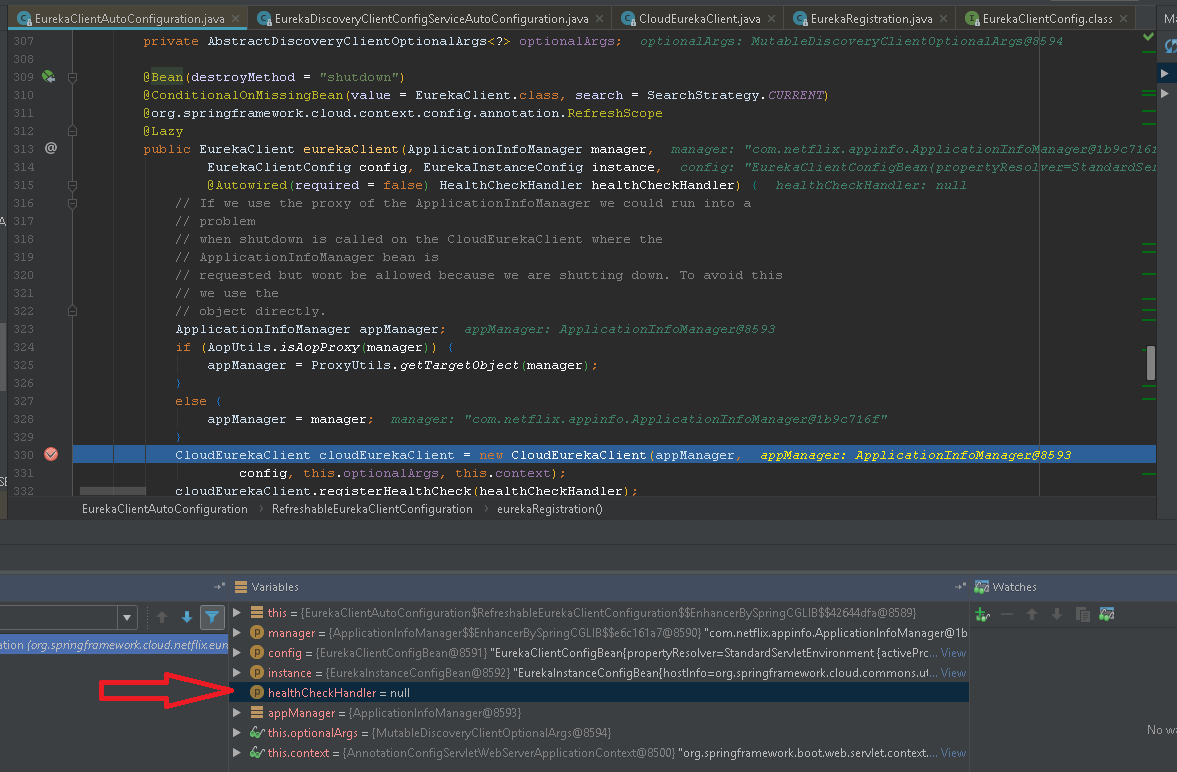Click the copy watch icon in Watches toolbar
Image resolution: width=1177 pixels, height=772 pixels.
tap(1083, 613)
